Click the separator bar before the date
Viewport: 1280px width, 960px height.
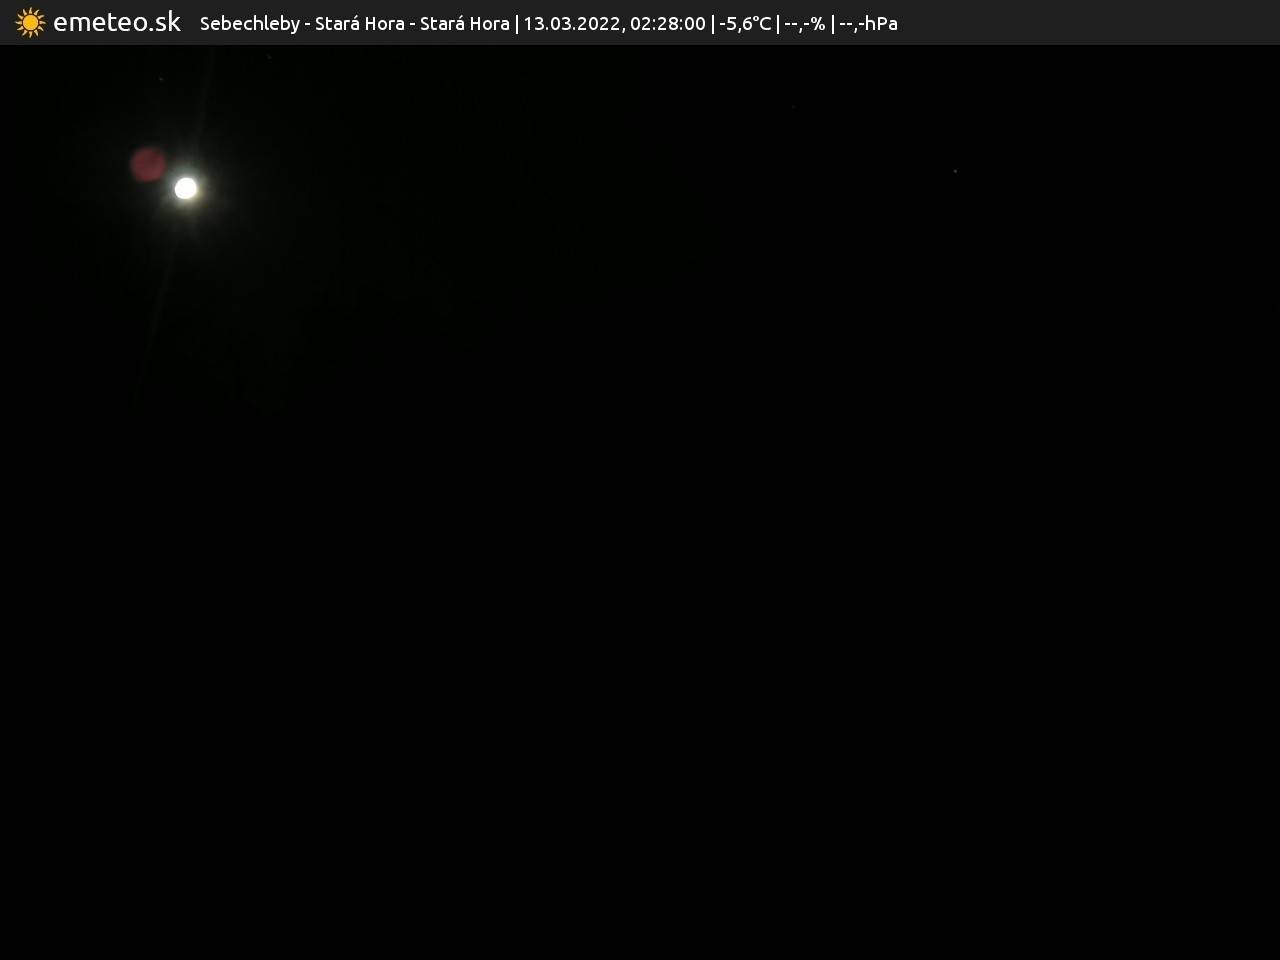pyautogui.click(x=517, y=23)
